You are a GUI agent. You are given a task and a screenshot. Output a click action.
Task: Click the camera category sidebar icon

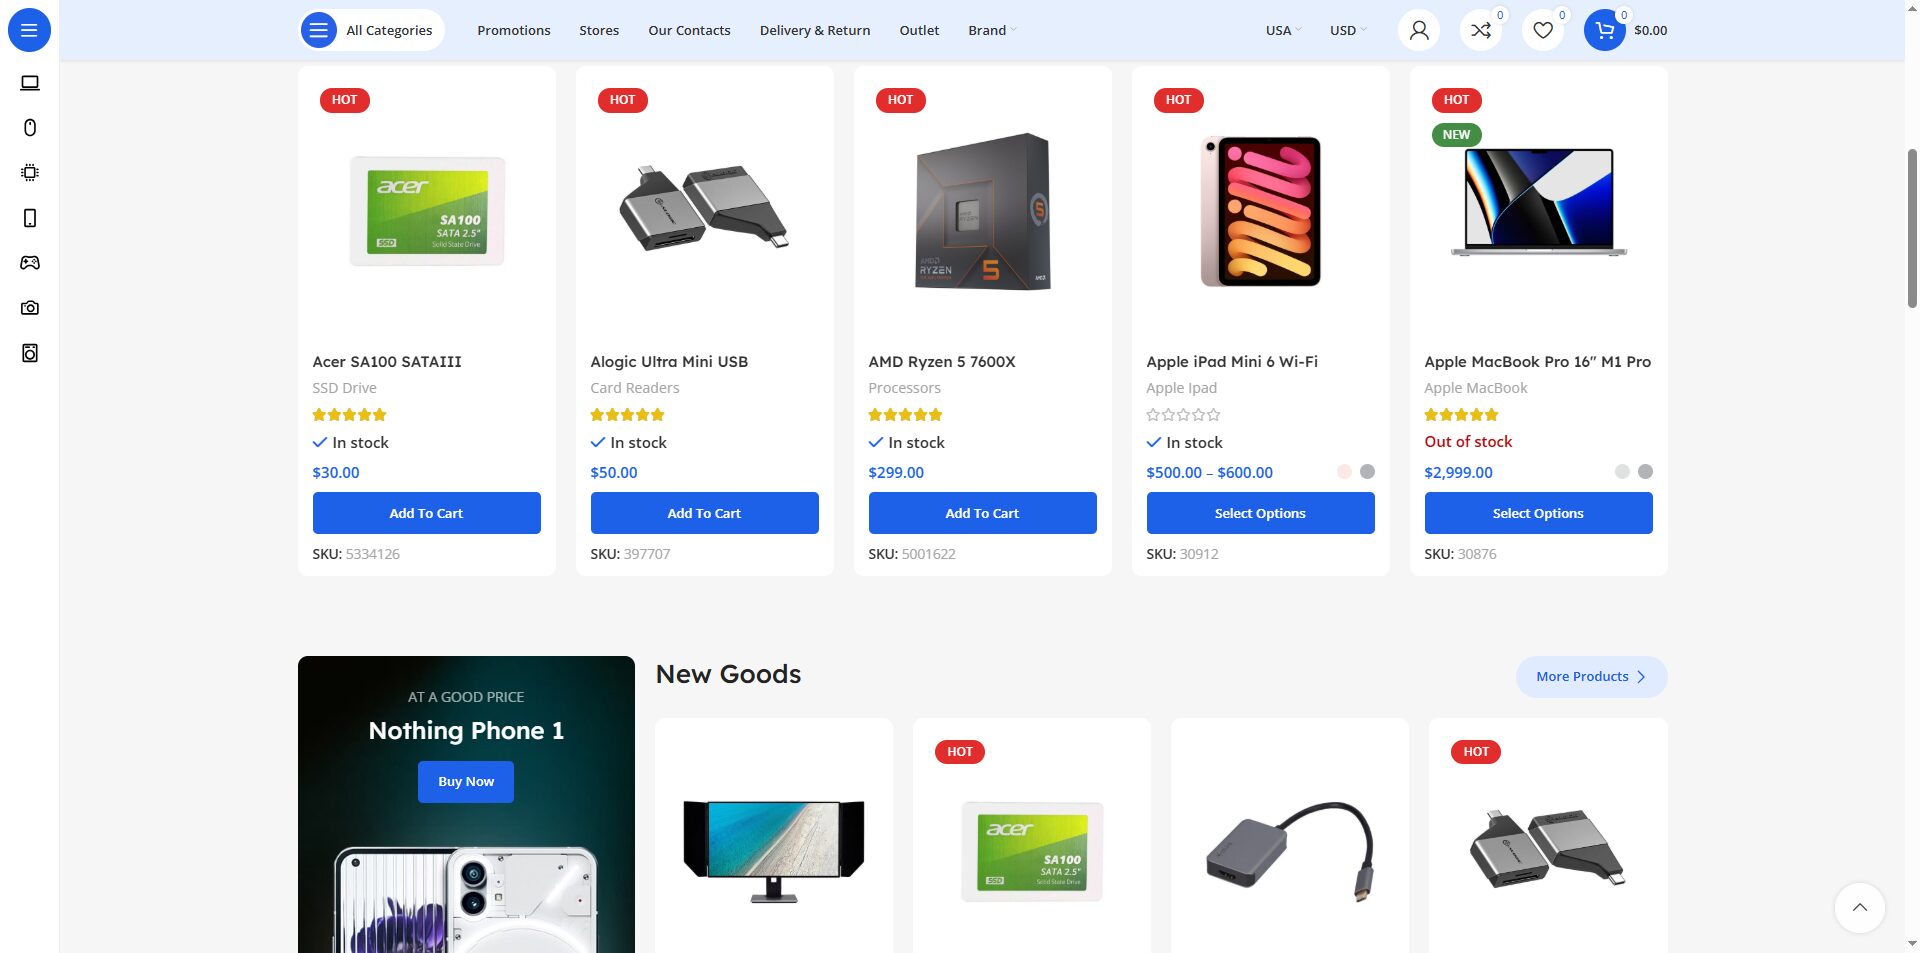pos(30,308)
